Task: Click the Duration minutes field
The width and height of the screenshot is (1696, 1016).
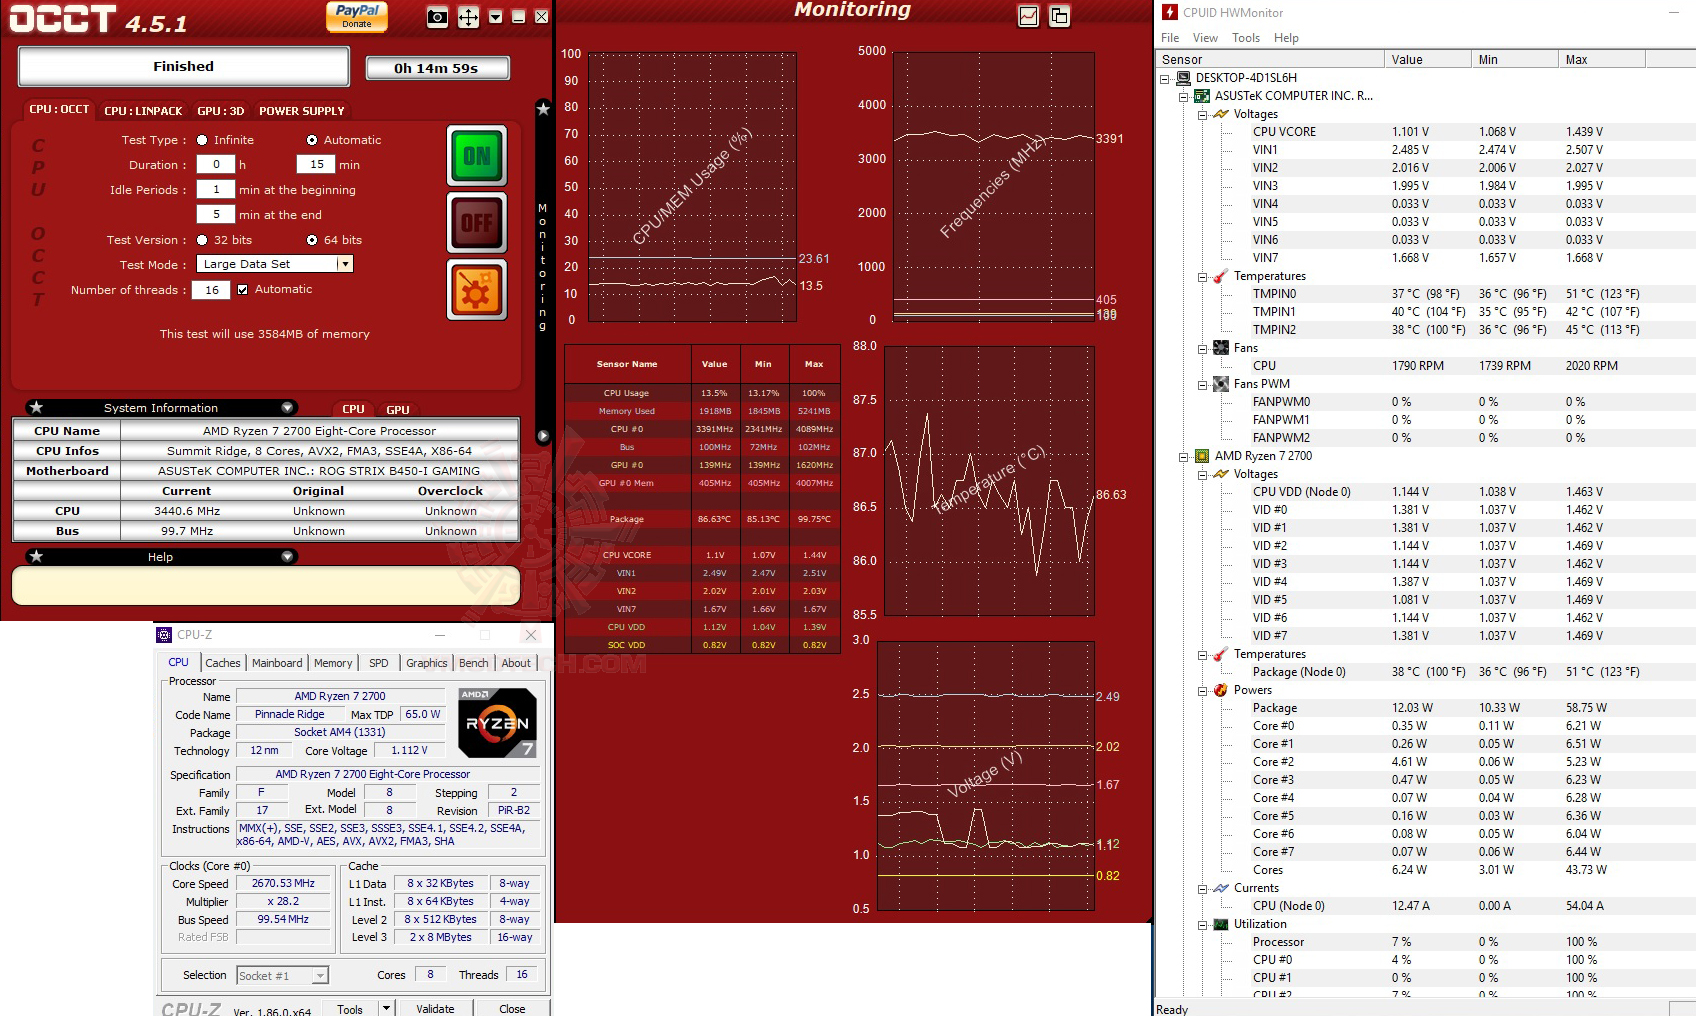Action: pyautogui.click(x=316, y=165)
